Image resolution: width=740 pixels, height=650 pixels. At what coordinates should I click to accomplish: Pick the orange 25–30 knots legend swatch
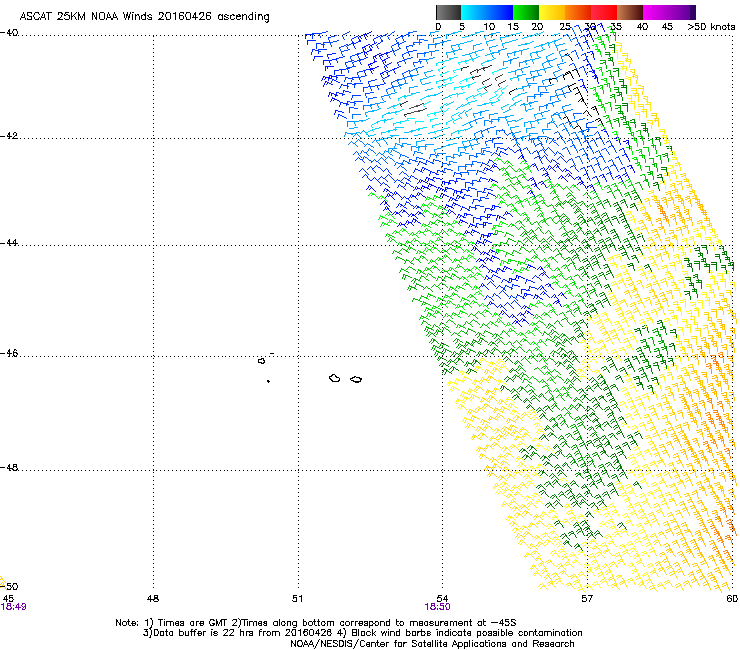578,12
